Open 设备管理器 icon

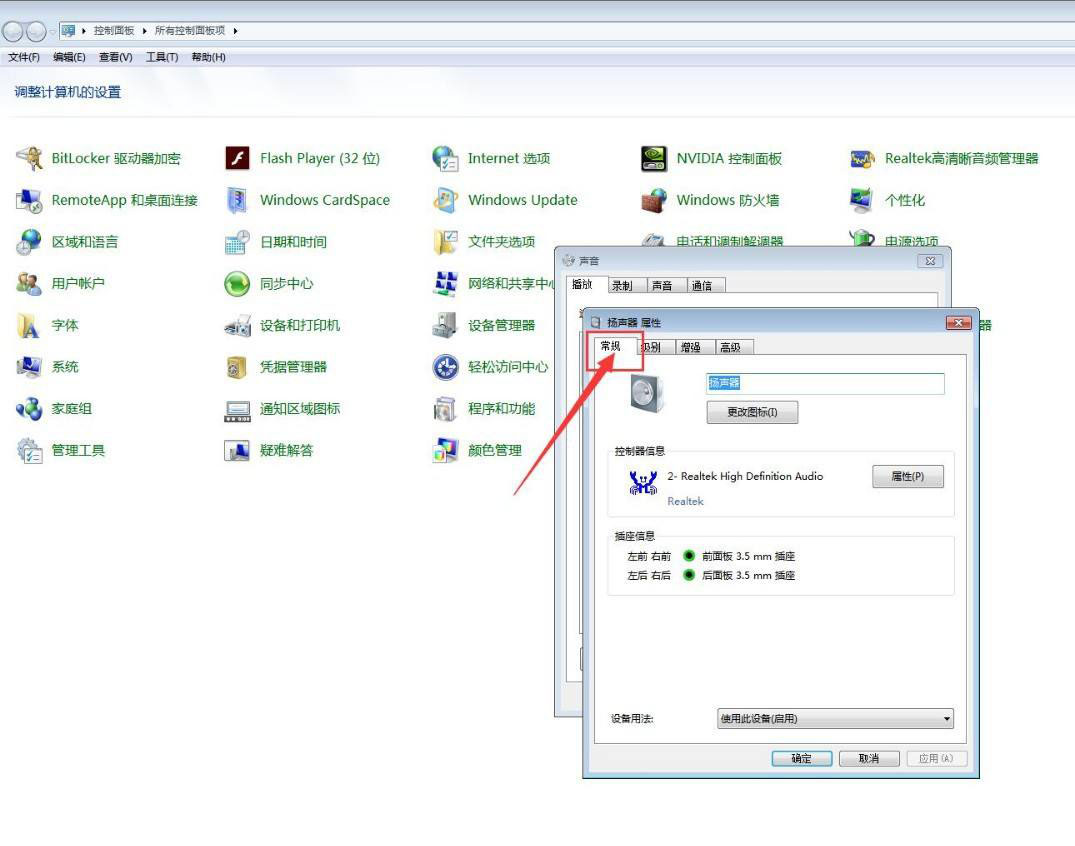pyautogui.click(x=445, y=325)
